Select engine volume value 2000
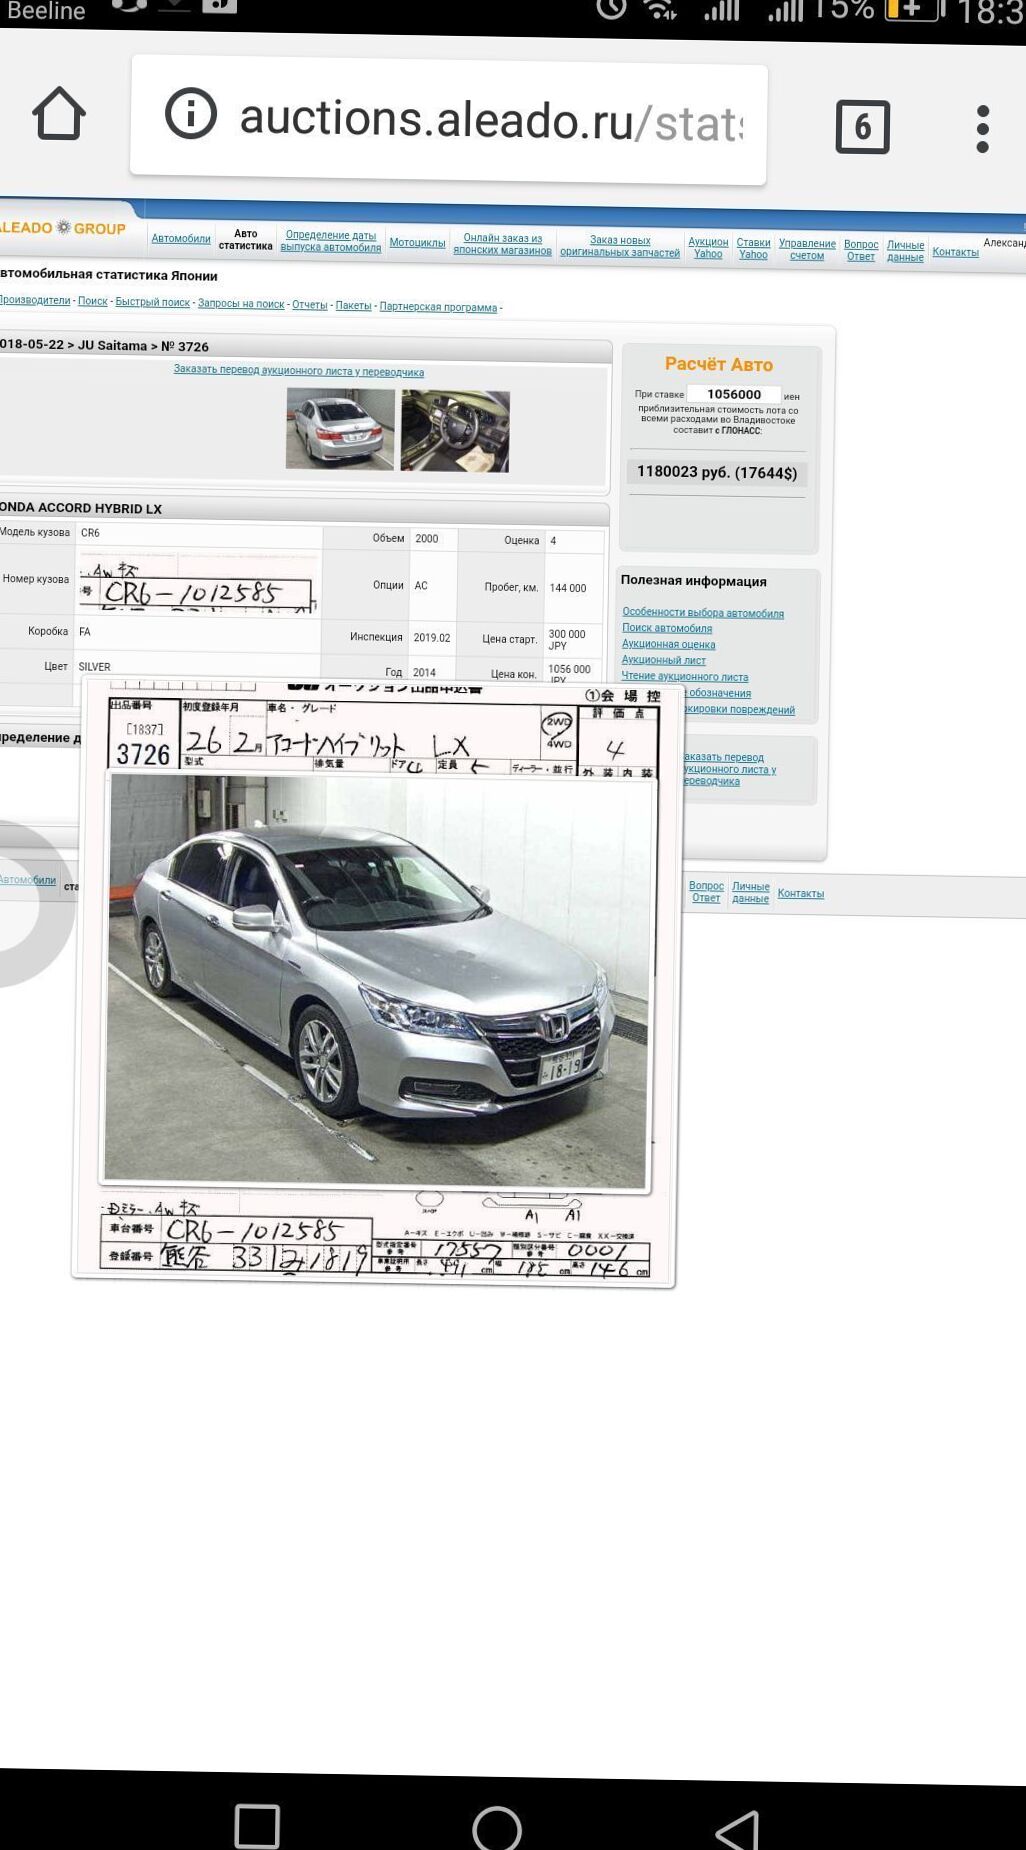Image resolution: width=1026 pixels, height=1850 pixels. tap(427, 538)
